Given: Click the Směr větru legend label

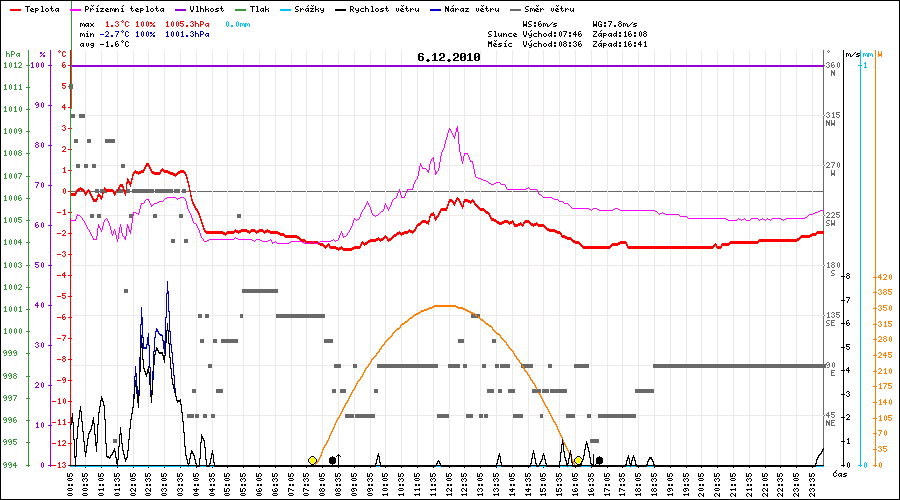Looking at the screenshot, I should point(549,9).
